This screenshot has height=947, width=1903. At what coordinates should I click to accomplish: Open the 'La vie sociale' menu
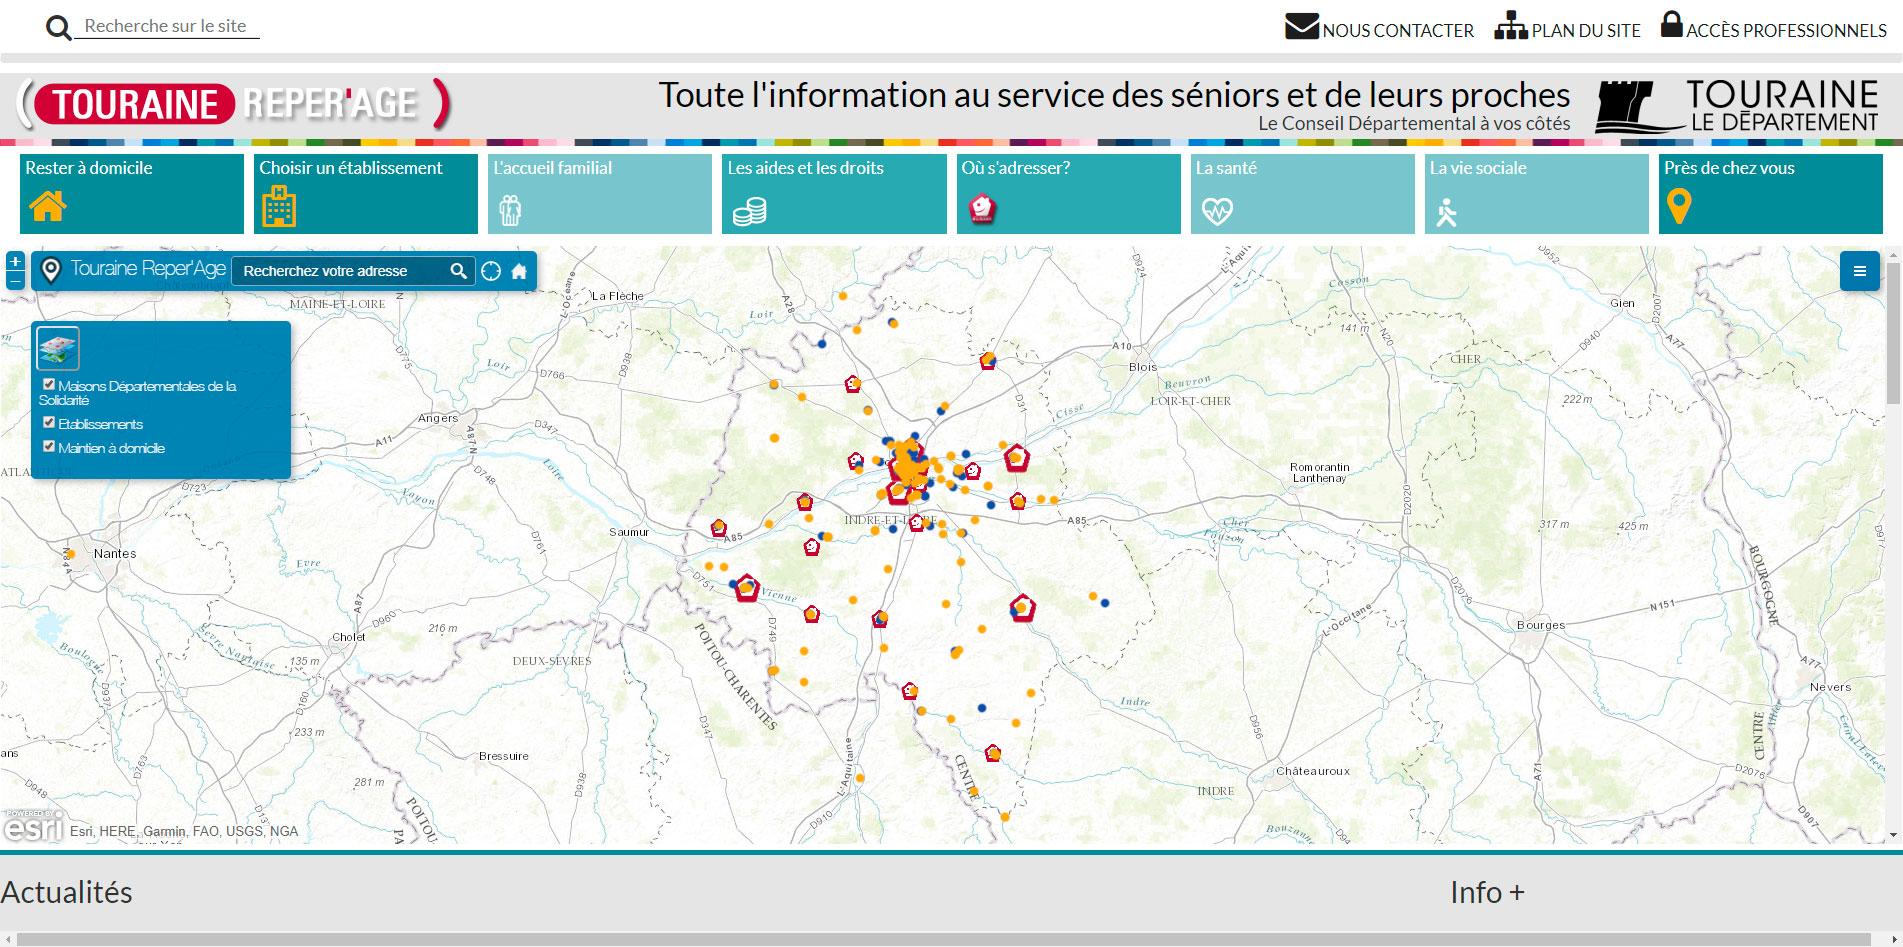1536,193
